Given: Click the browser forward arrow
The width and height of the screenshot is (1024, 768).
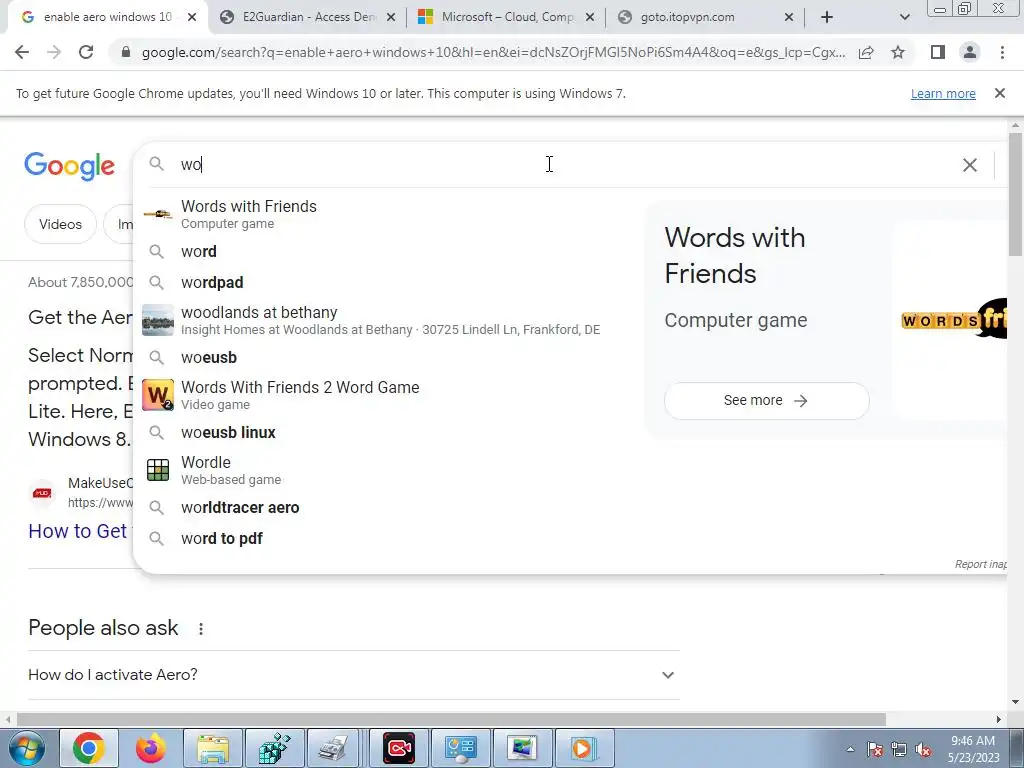Looking at the screenshot, I should [x=54, y=52].
